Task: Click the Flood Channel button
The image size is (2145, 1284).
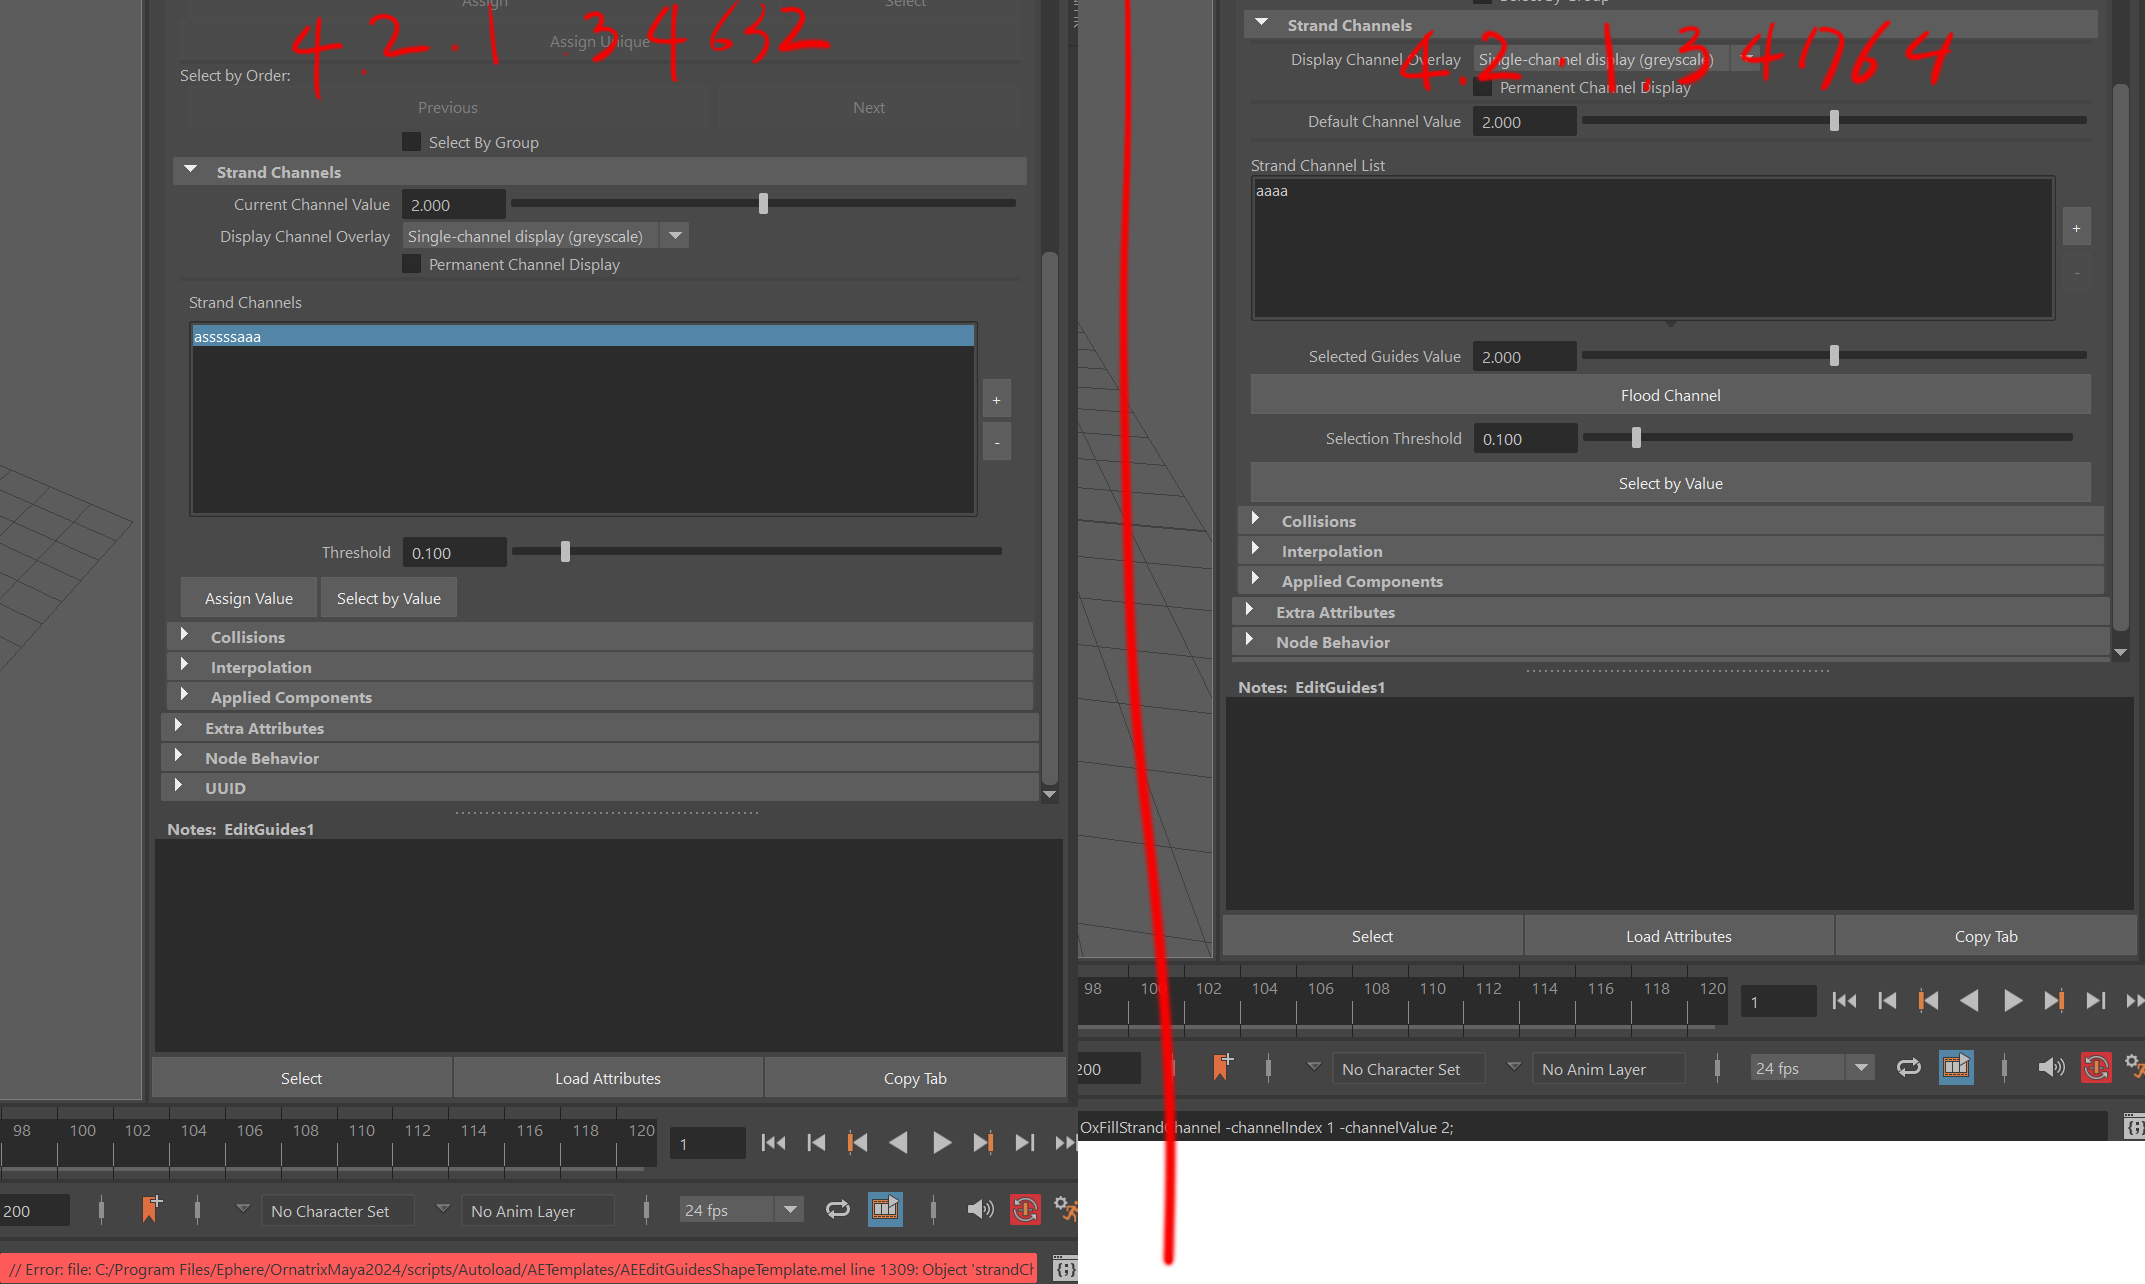Action: tap(1670, 395)
